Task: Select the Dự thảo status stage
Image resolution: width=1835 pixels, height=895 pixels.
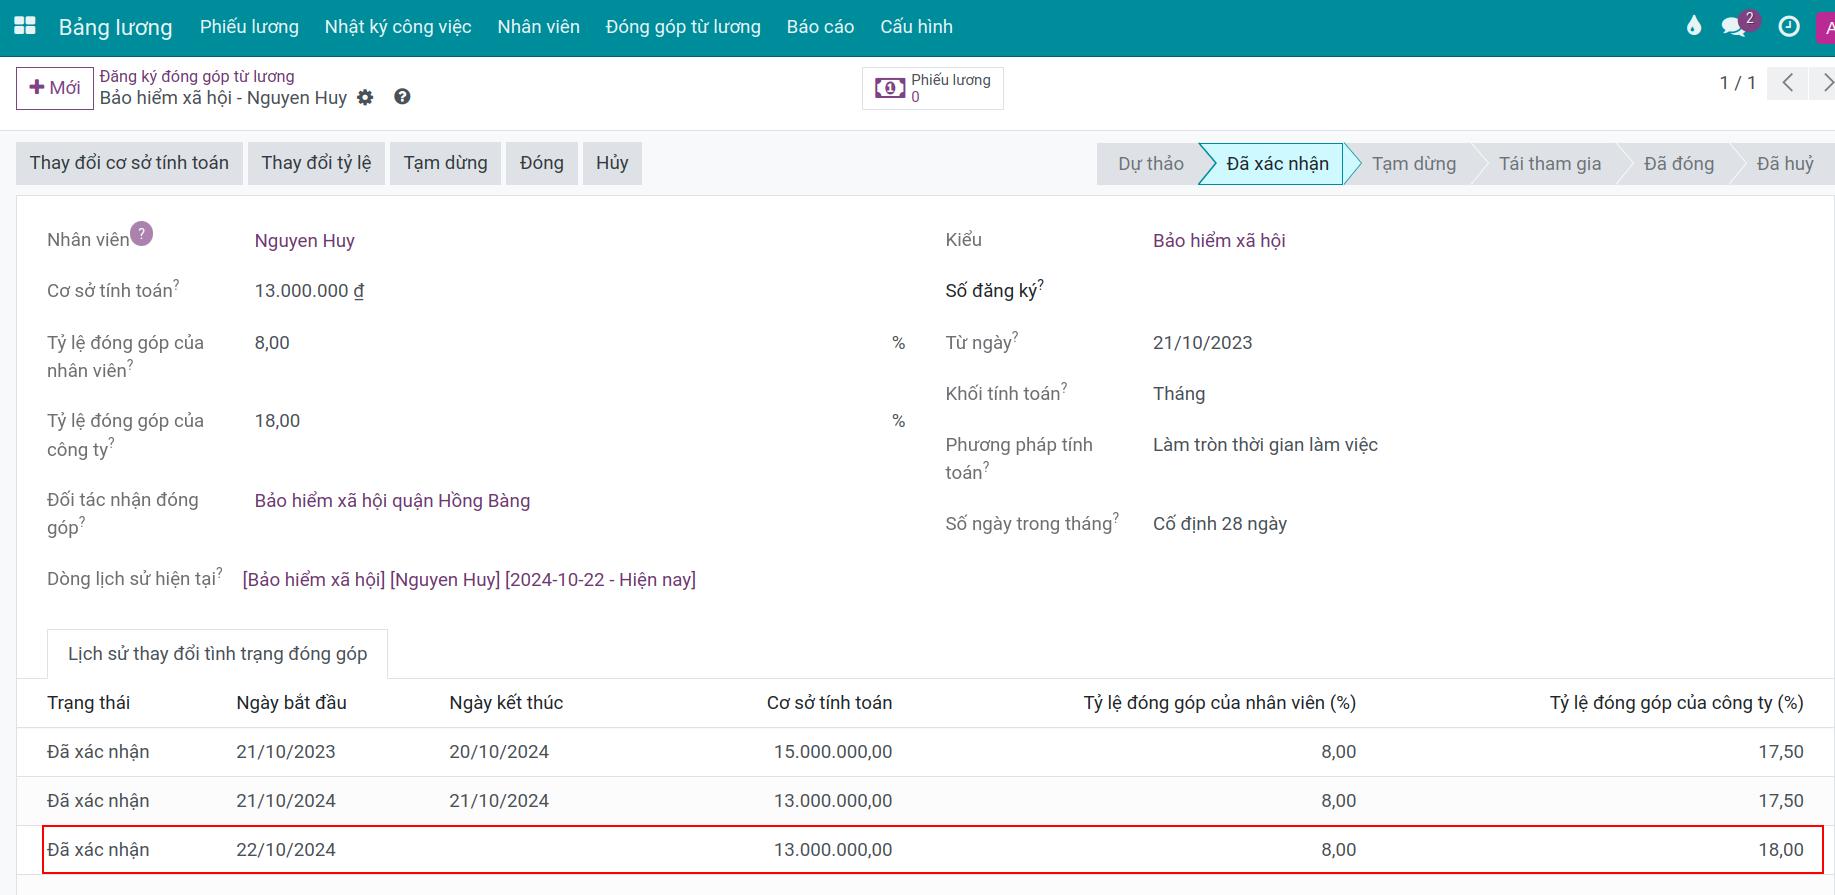Action: [x=1150, y=164]
